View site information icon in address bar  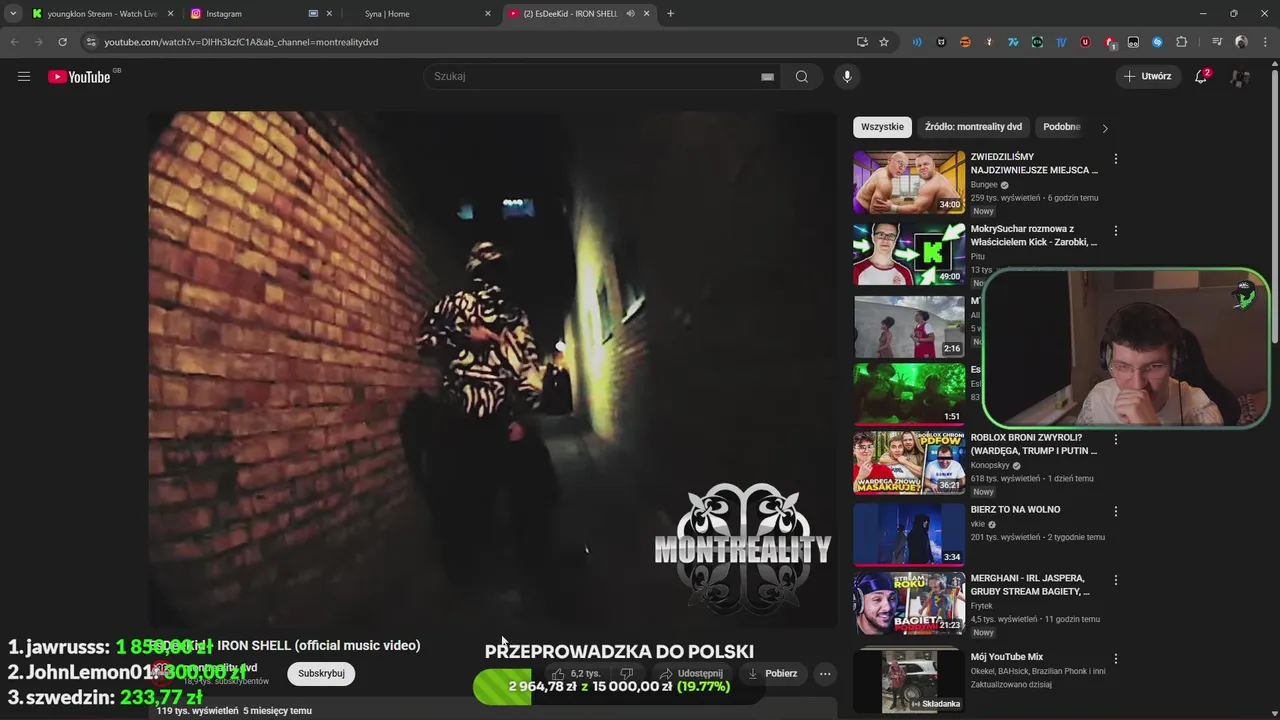[x=91, y=42]
